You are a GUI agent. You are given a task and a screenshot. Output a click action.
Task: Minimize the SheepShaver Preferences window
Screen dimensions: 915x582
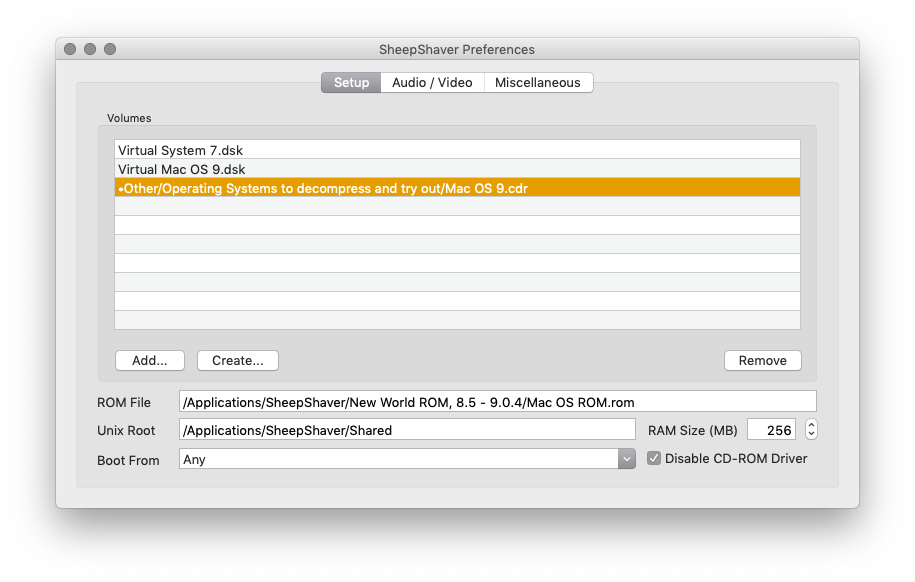90,49
